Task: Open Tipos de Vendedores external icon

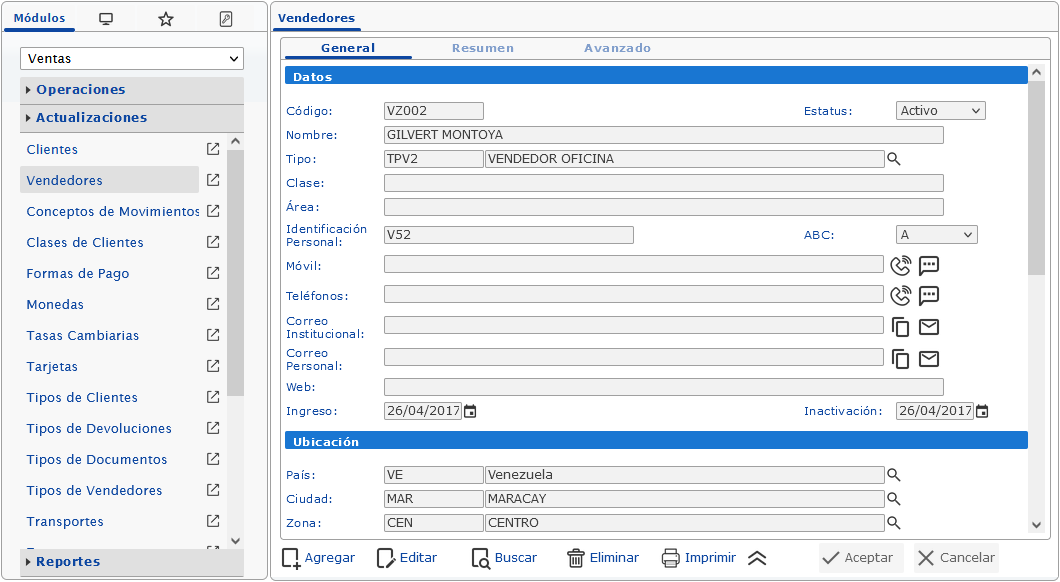Action: coord(213,490)
